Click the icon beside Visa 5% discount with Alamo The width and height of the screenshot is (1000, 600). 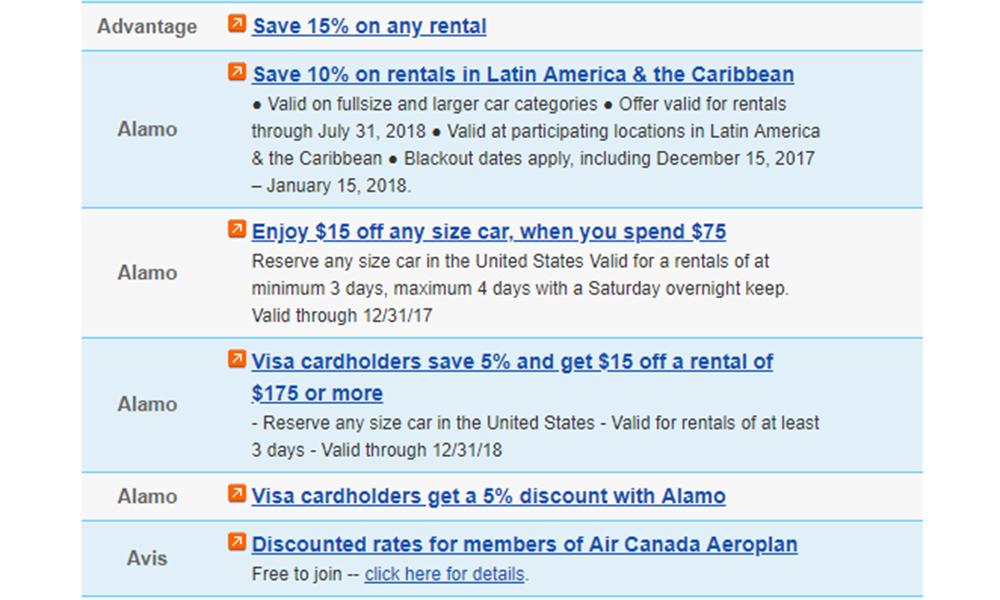pos(236,494)
